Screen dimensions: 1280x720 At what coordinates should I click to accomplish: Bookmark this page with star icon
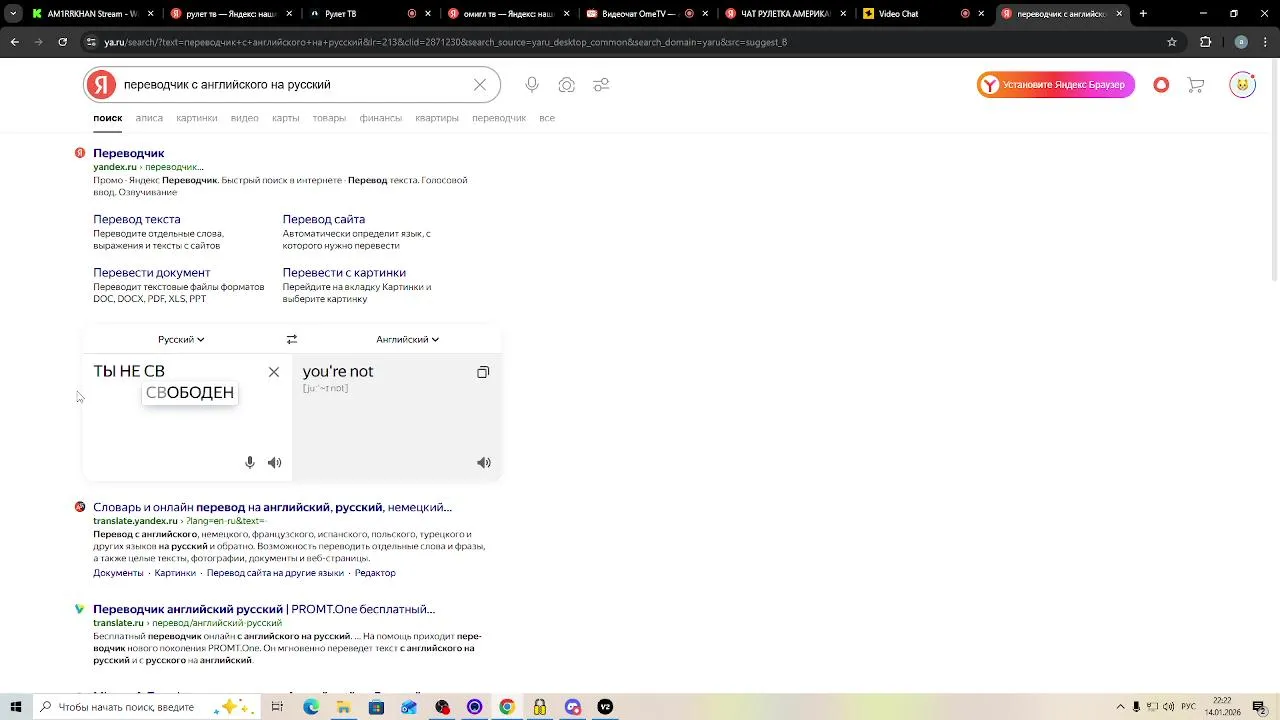click(1172, 42)
